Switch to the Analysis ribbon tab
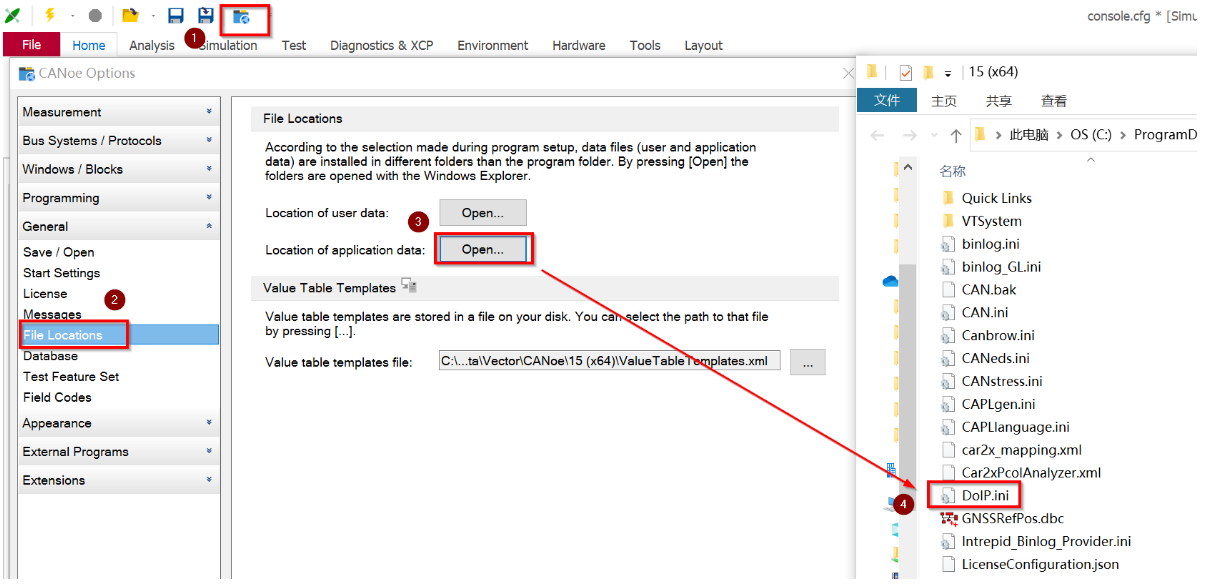Viewport: 1212px width, 584px height. point(152,45)
